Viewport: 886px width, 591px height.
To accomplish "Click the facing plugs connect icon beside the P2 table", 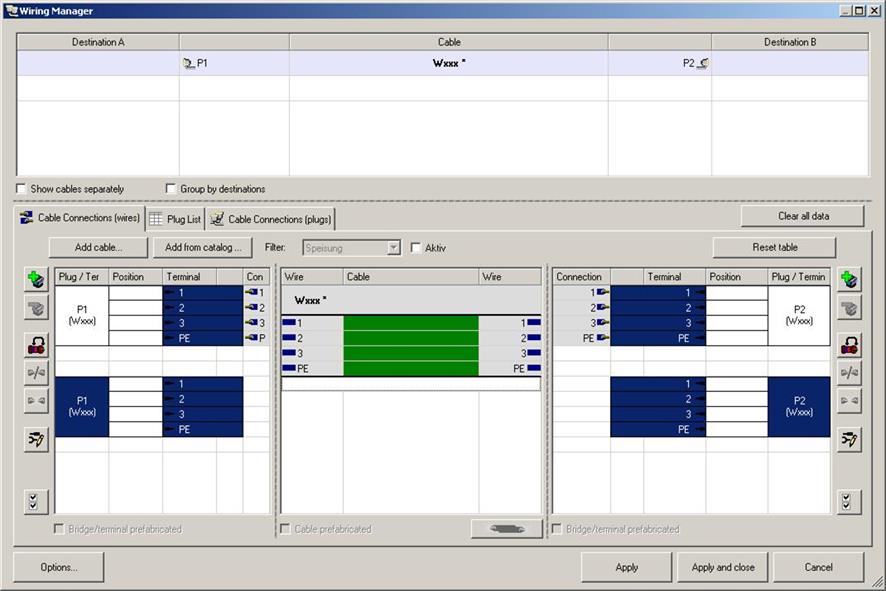I will (x=849, y=400).
